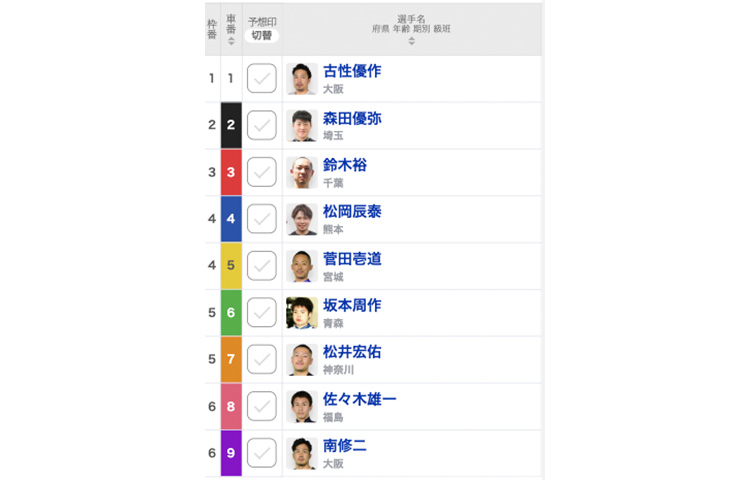Tick the prediction checkbox for 古性優作
The width and height of the screenshot is (750, 480).
tap(262, 78)
